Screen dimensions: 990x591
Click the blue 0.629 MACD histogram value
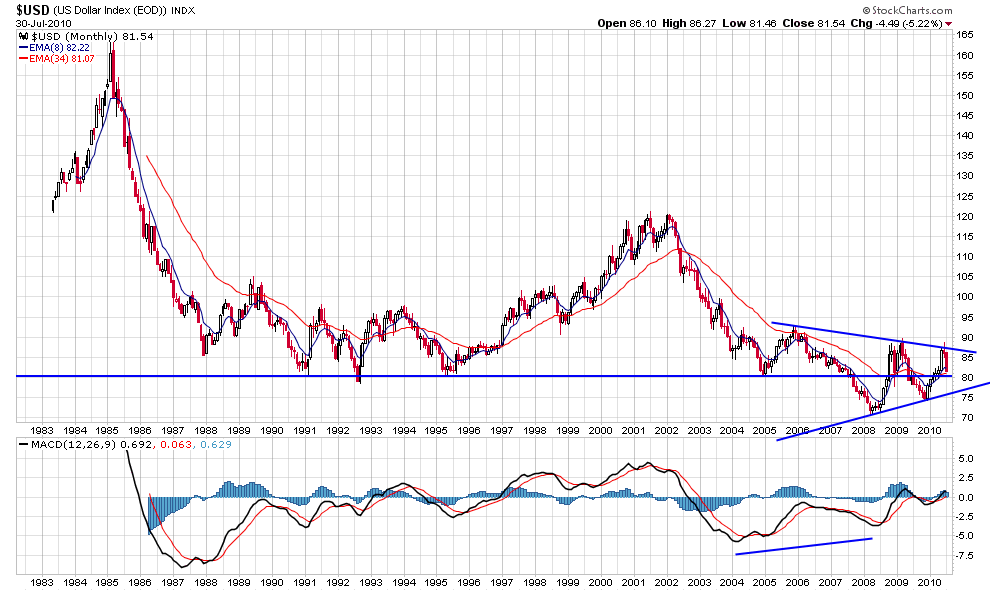point(216,445)
